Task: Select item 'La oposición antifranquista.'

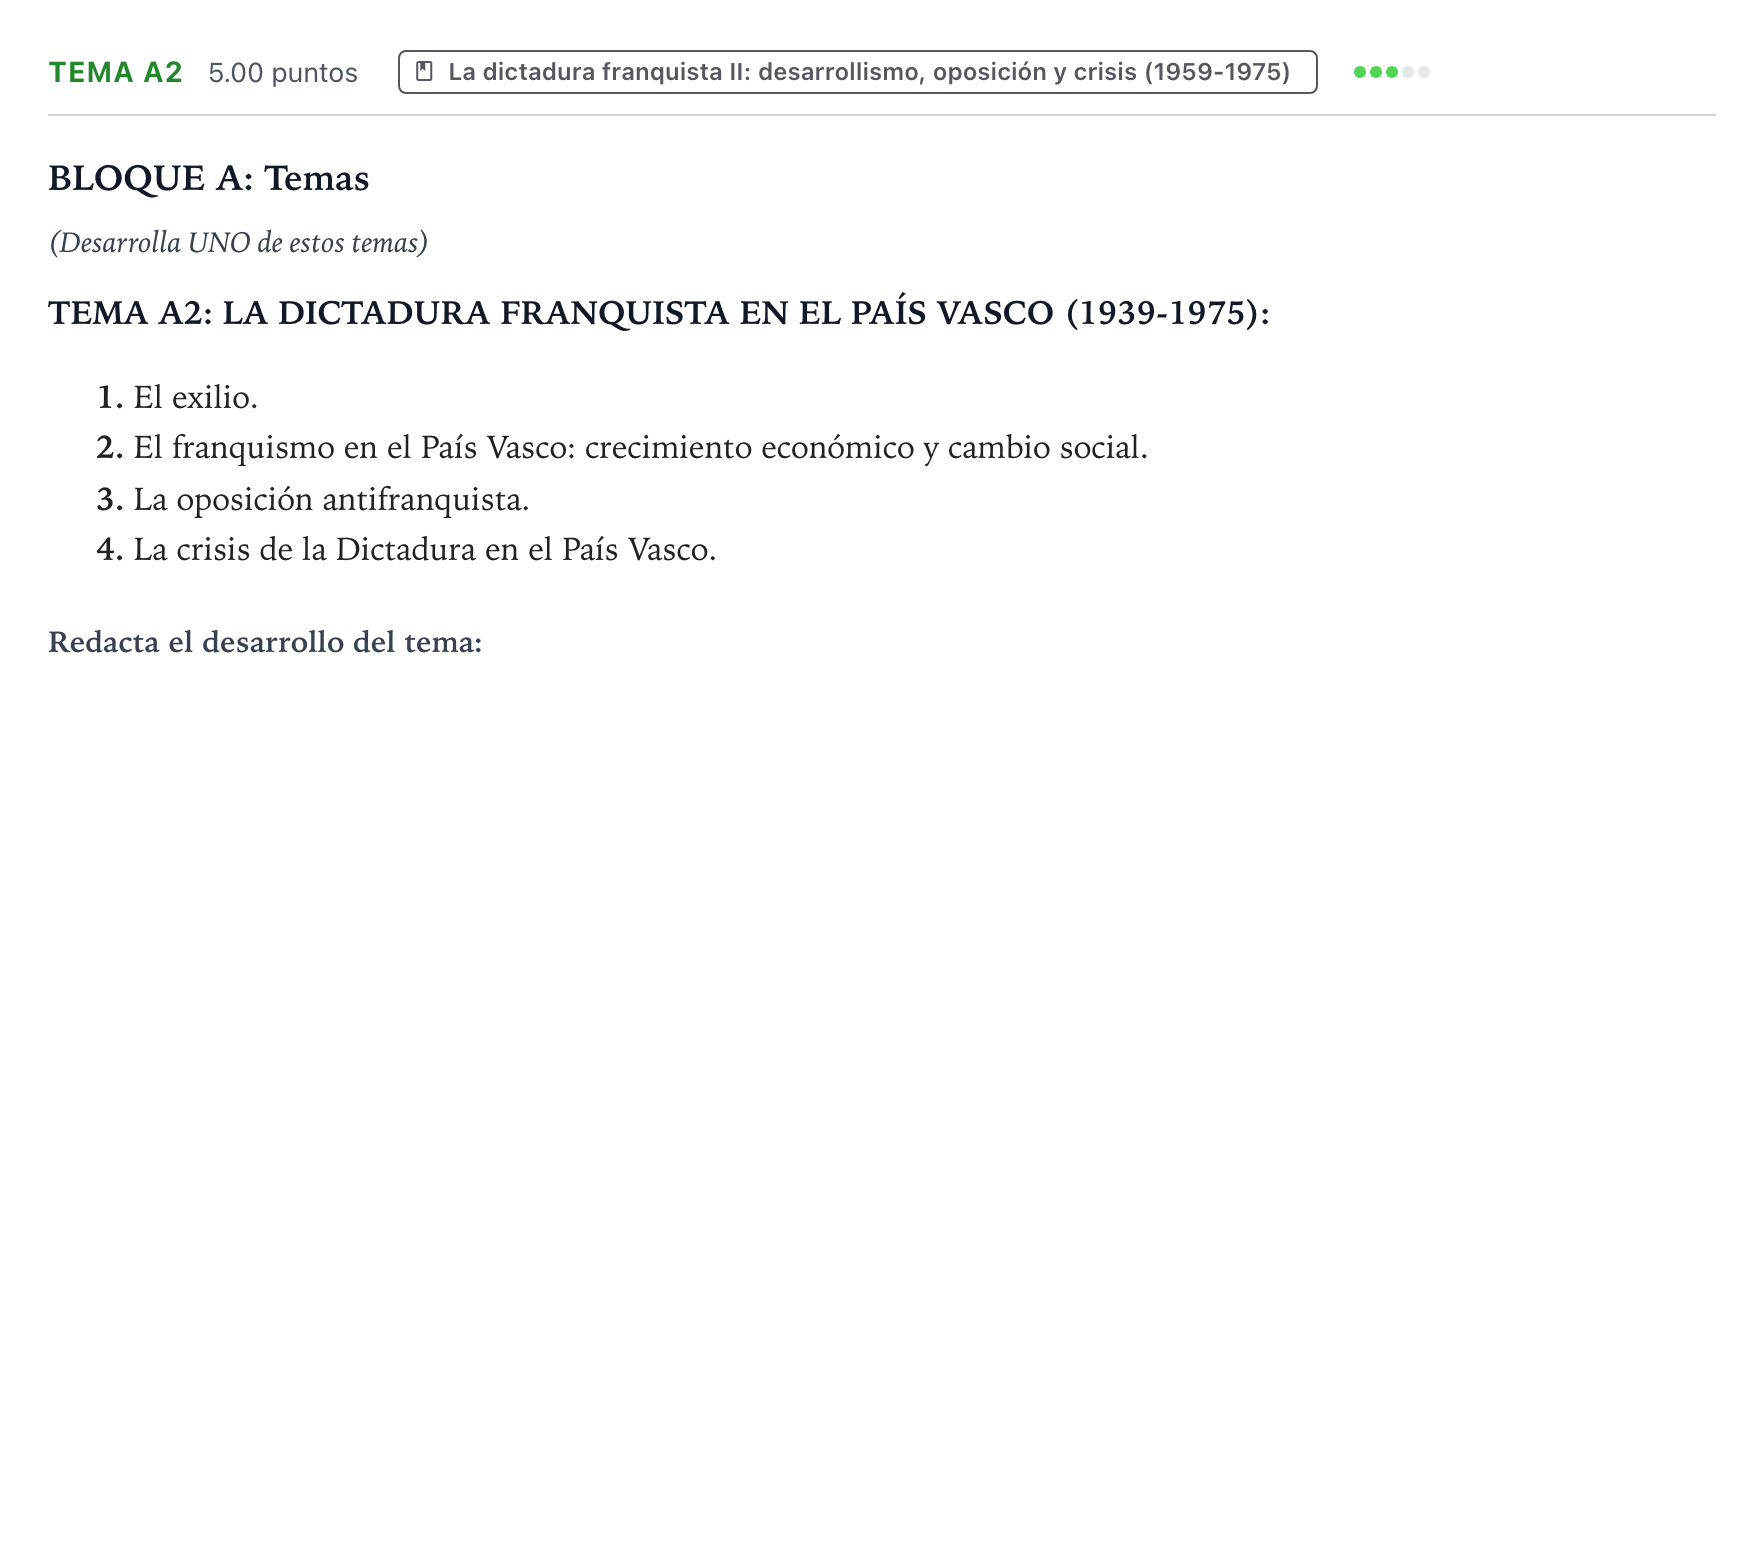Action: point(332,499)
